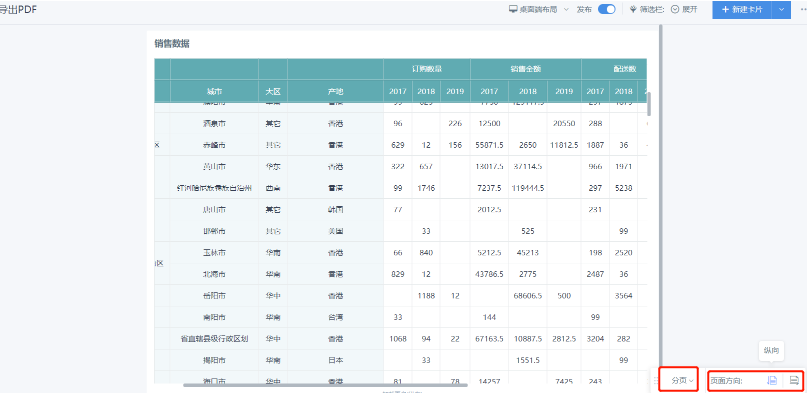
Task: Click the drag handle left of 分页
Action: click(656, 381)
